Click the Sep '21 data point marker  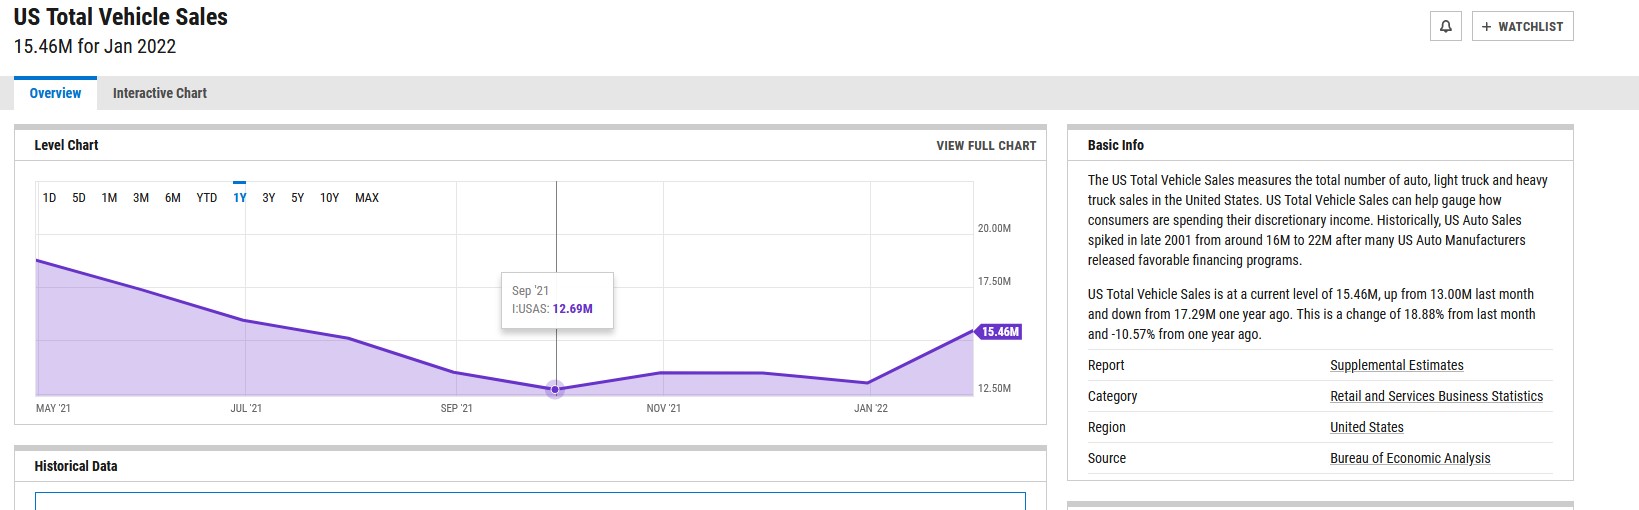coord(556,389)
